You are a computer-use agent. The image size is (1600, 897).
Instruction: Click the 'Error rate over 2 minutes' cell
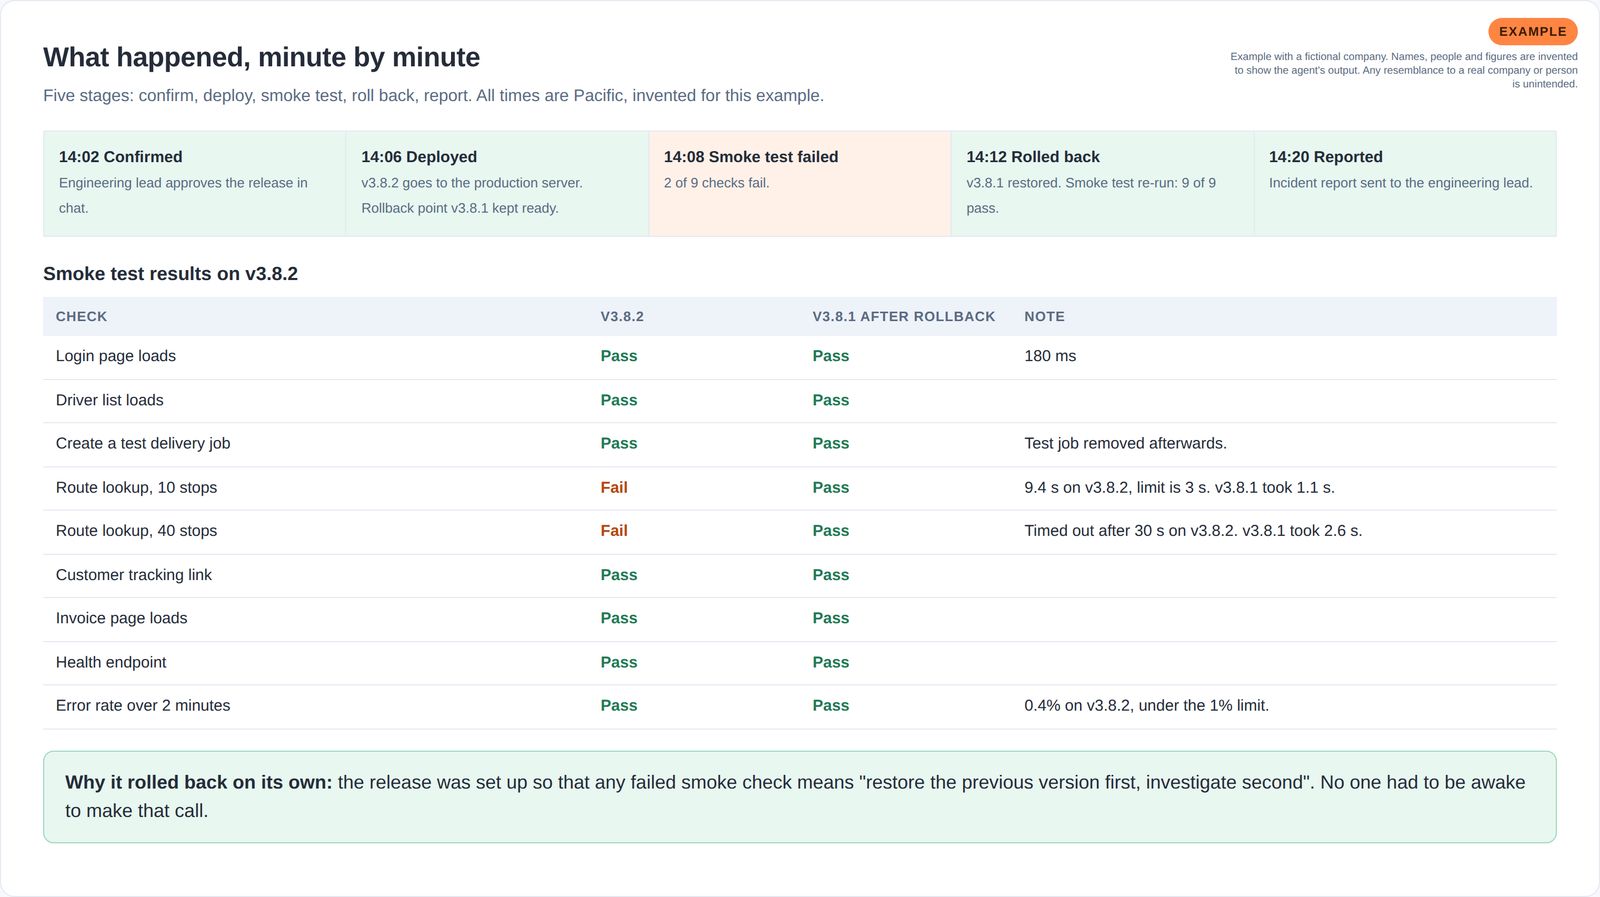(x=143, y=705)
